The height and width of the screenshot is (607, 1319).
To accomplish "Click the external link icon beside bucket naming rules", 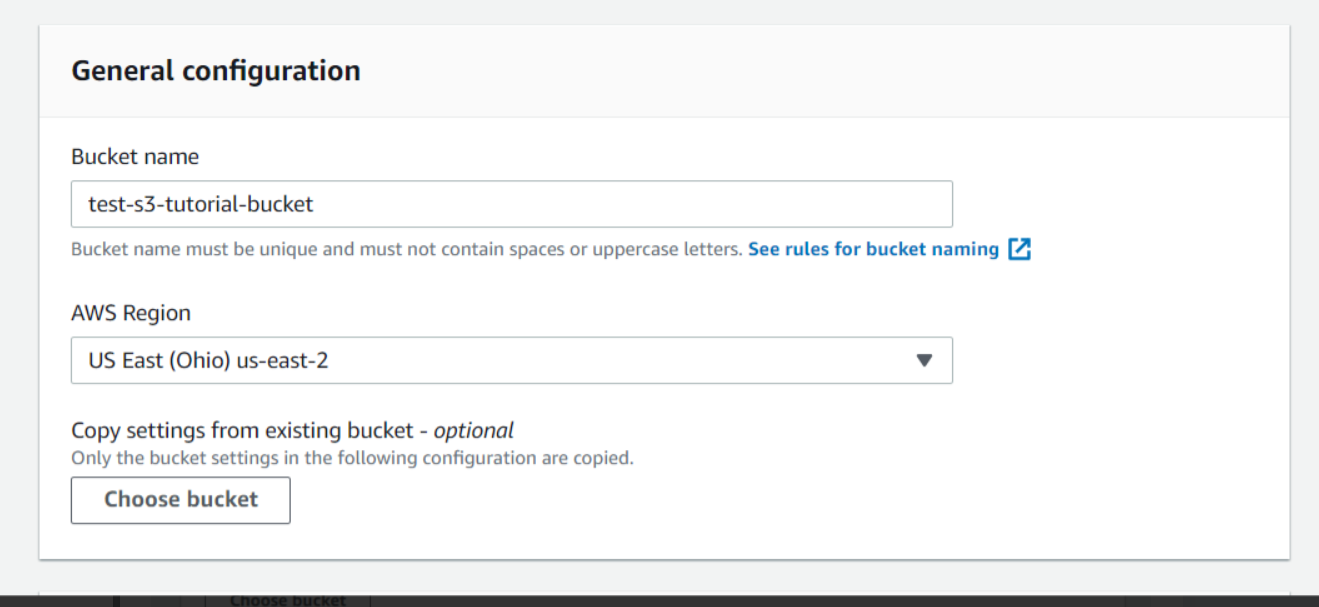I will tap(1019, 249).
